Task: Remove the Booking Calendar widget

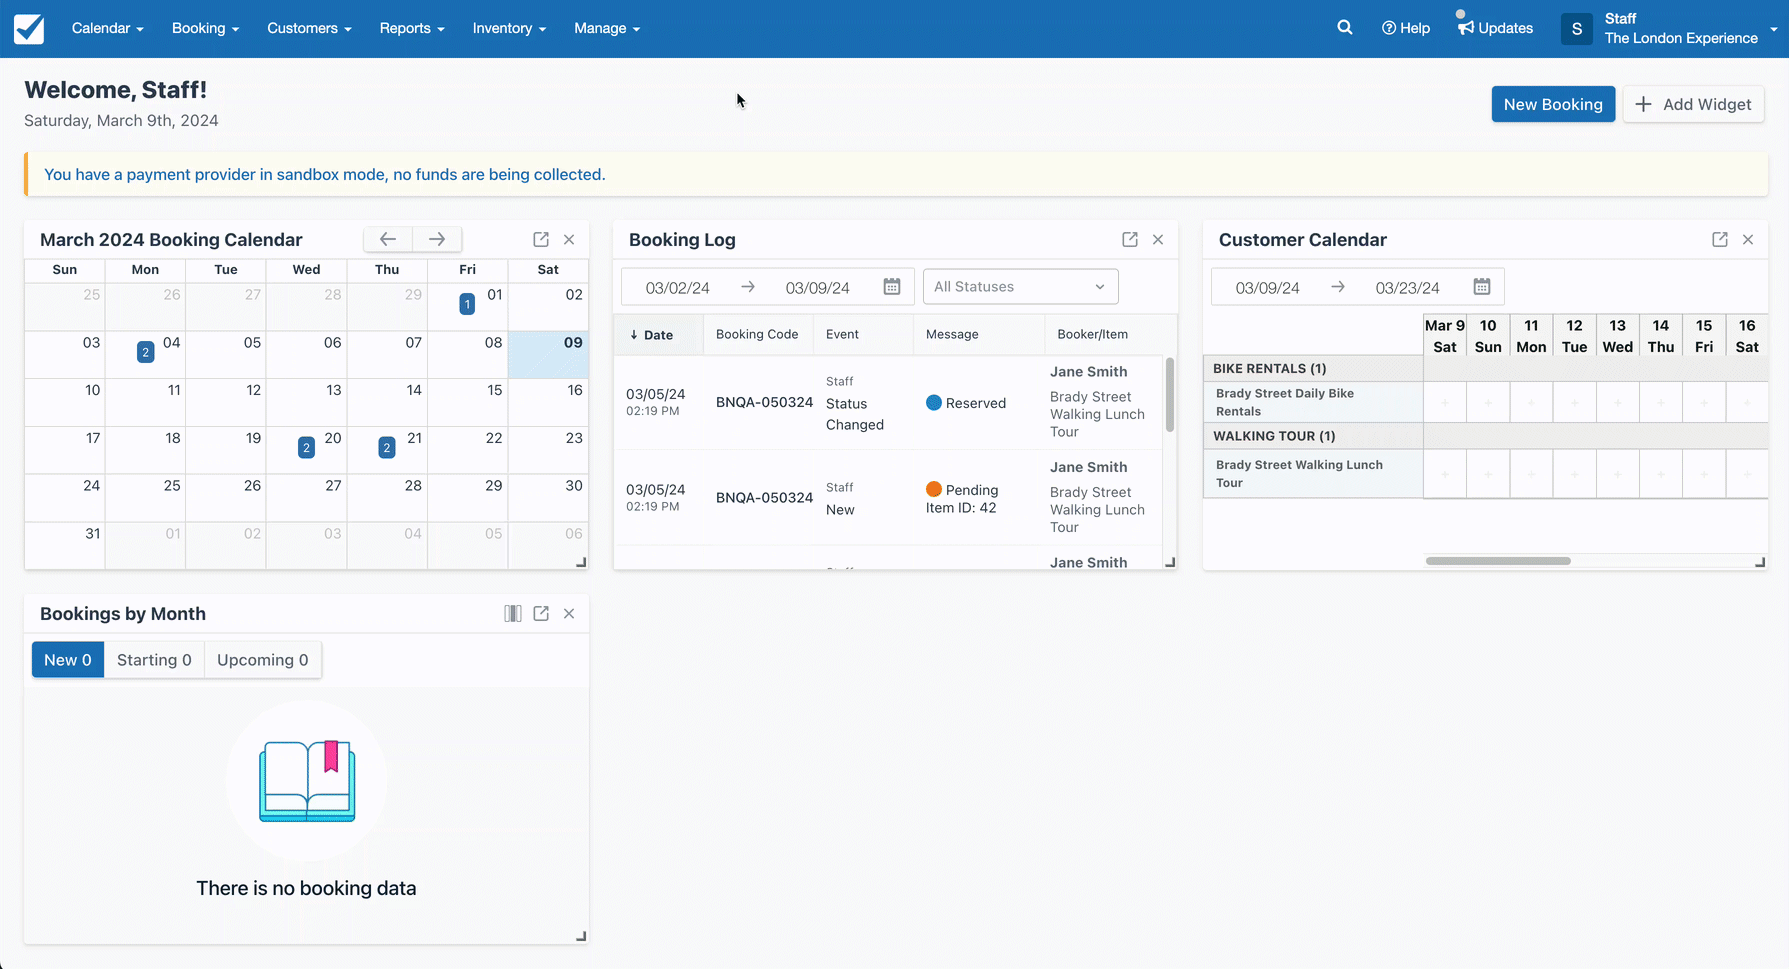Action: click(569, 239)
